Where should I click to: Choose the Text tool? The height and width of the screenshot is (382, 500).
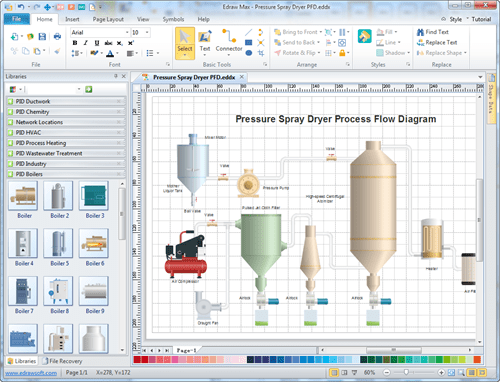click(205, 42)
